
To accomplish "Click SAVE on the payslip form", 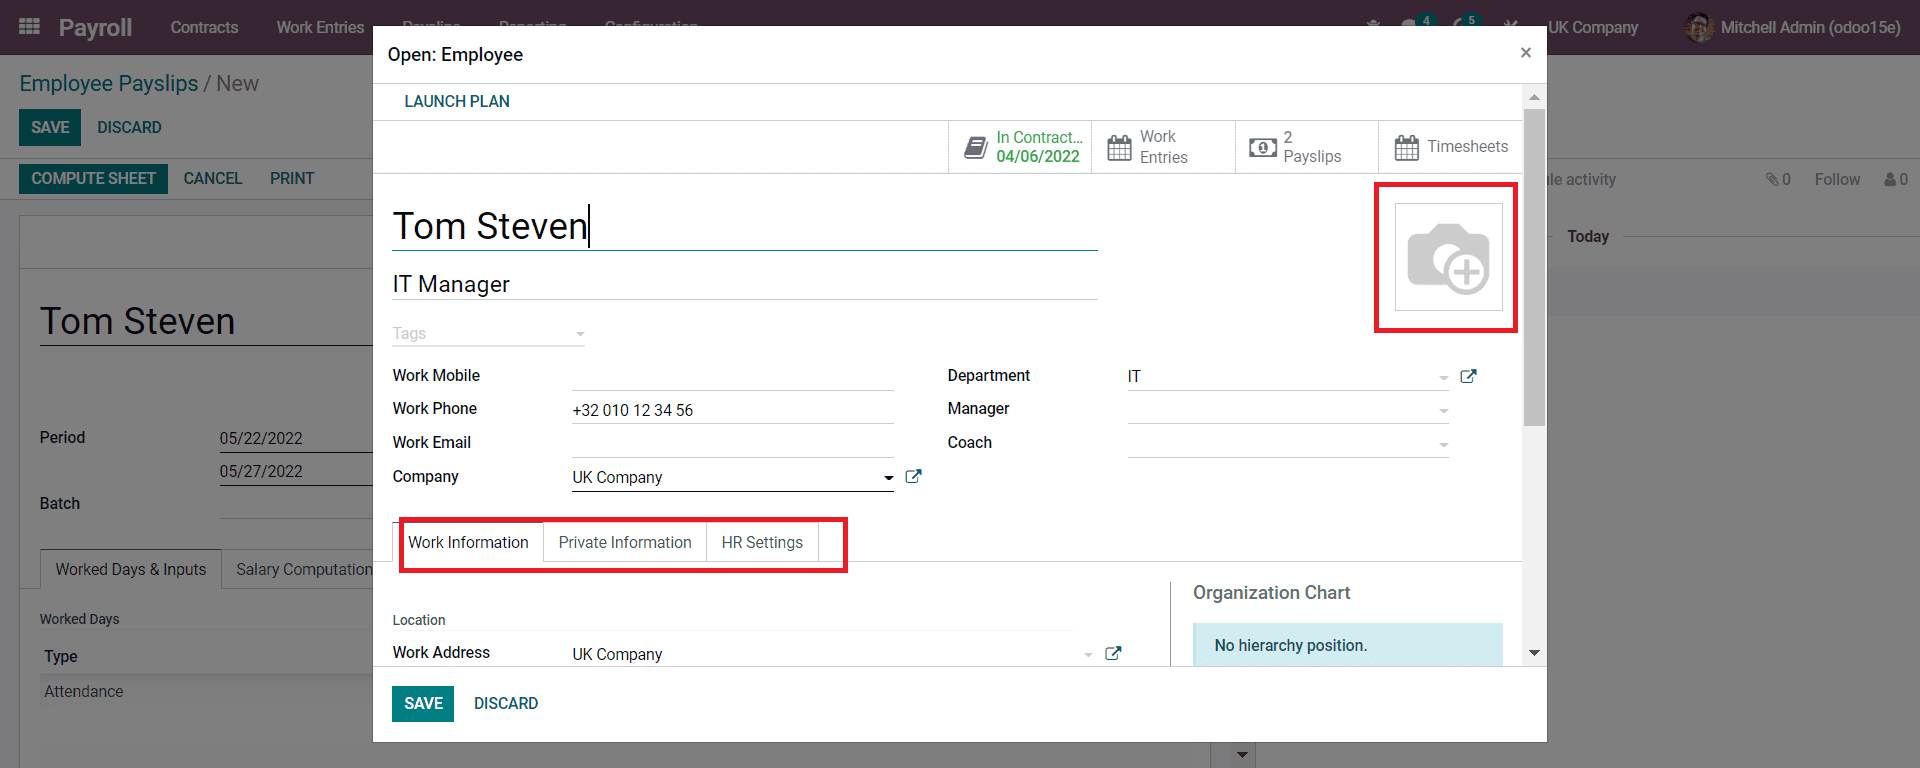I will [x=50, y=127].
